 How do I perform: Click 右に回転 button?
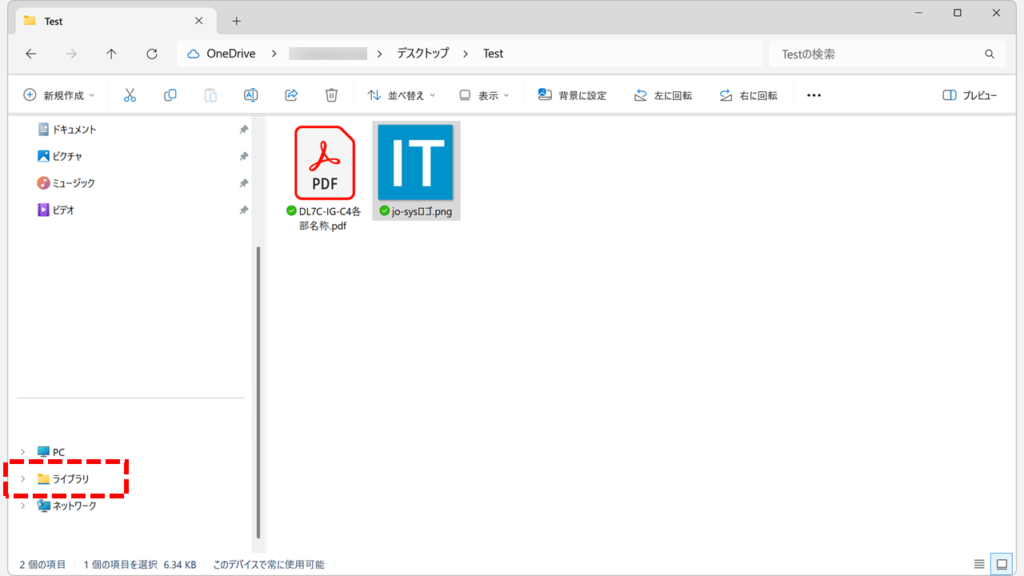748,95
